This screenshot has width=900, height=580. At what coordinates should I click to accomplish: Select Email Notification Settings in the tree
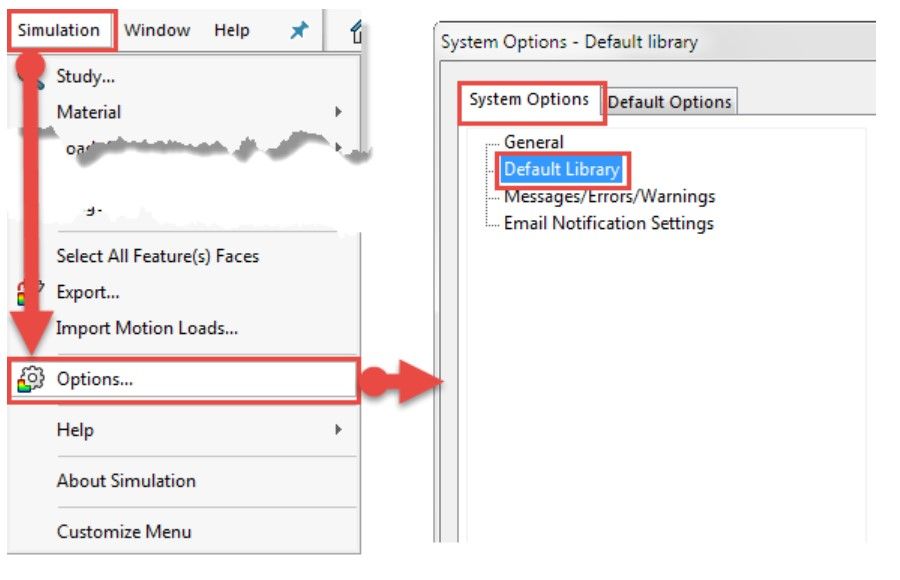click(x=608, y=223)
